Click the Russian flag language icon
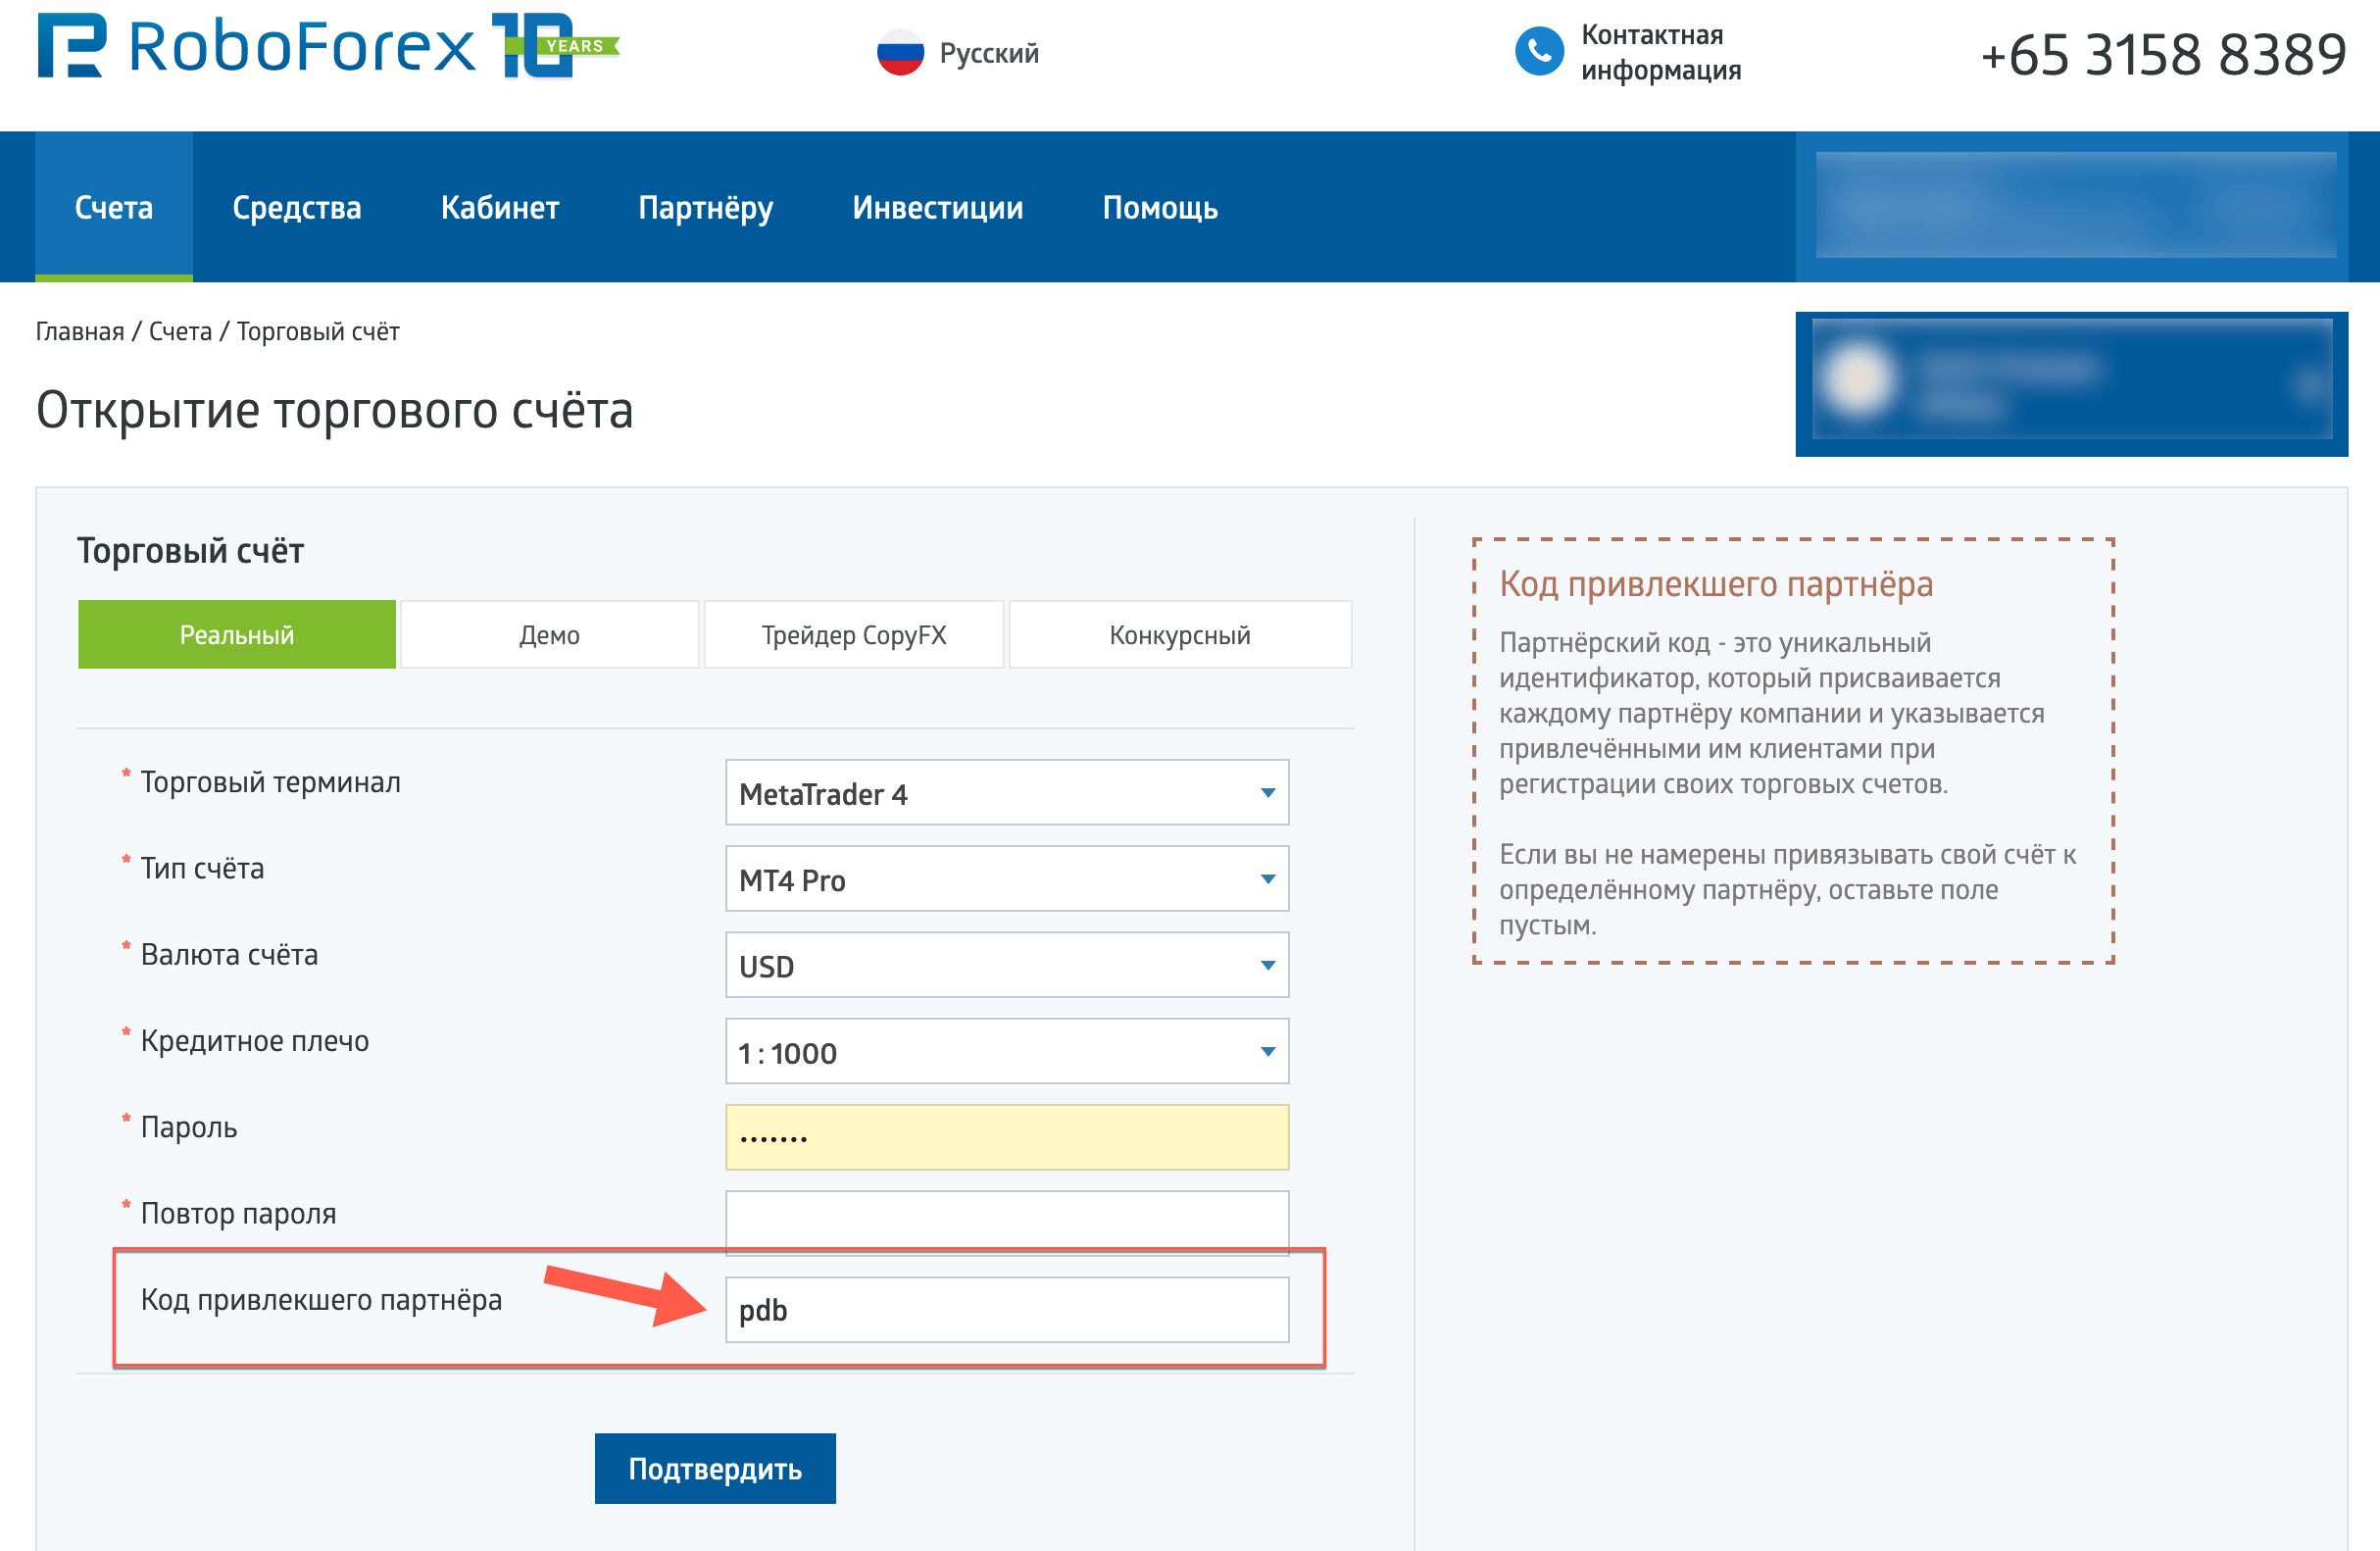The height and width of the screenshot is (1551, 2380). [x=900, y=53]
